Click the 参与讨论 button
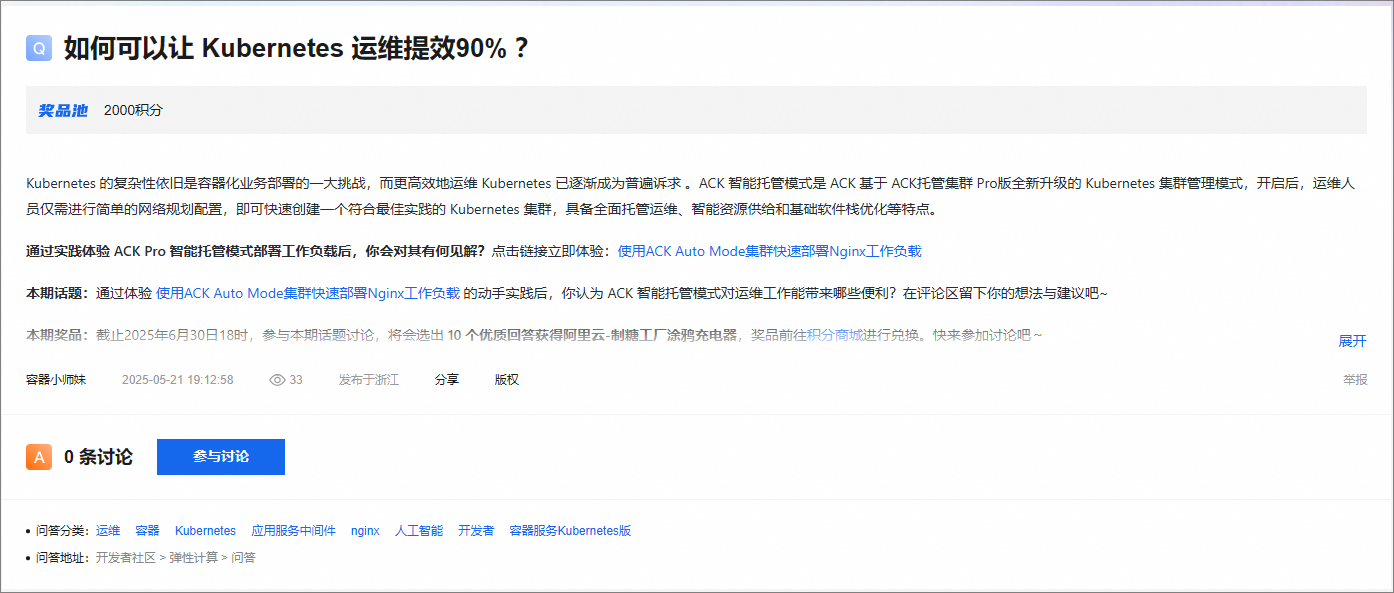Viewport: 1394px width, 593px height. click(x=221, y=457)
